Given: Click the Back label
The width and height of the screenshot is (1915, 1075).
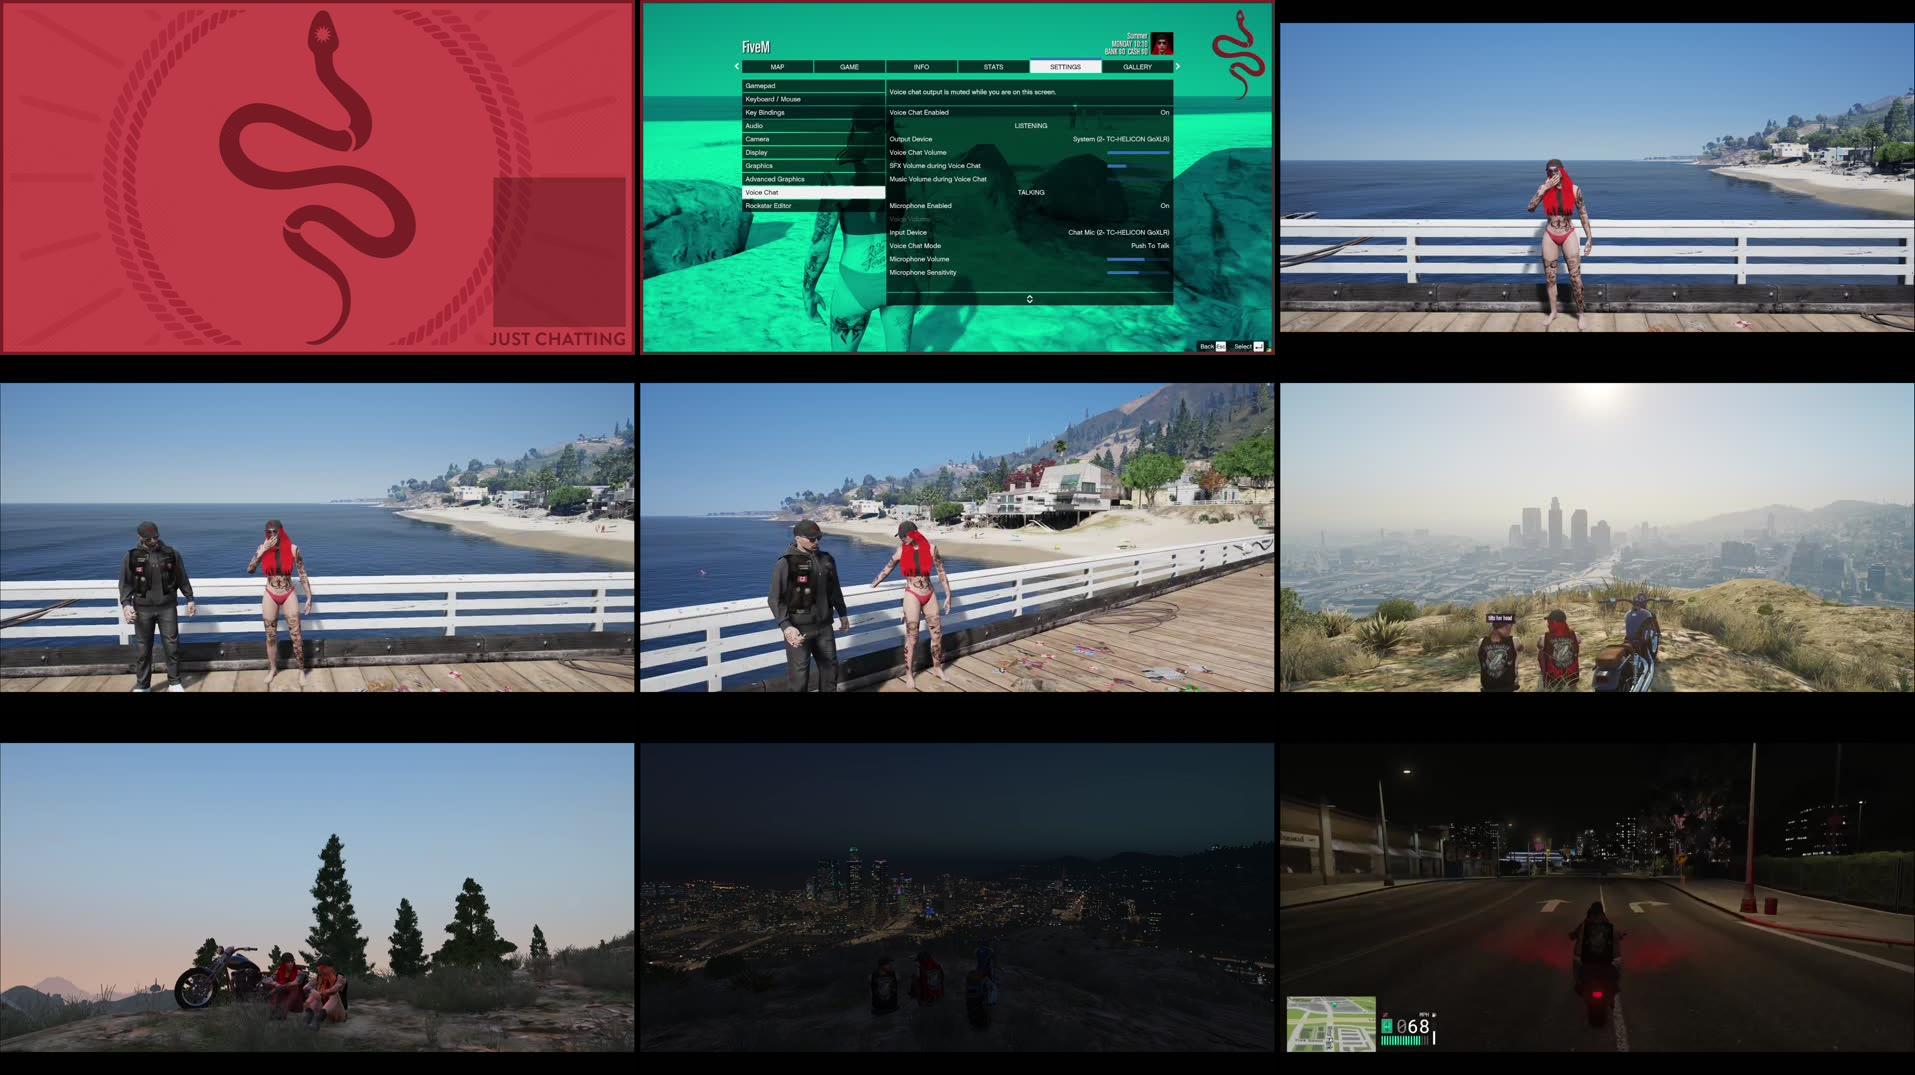Looking at the screenshot, I should pyautogui.click(x=1206, y=347).
